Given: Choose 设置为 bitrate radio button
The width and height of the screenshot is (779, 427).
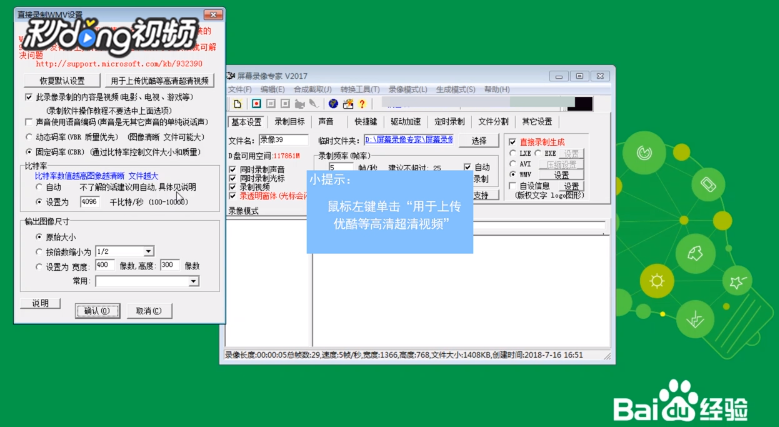Looking at the screenshot, I should pyautogui.click(x=39, y=202).
